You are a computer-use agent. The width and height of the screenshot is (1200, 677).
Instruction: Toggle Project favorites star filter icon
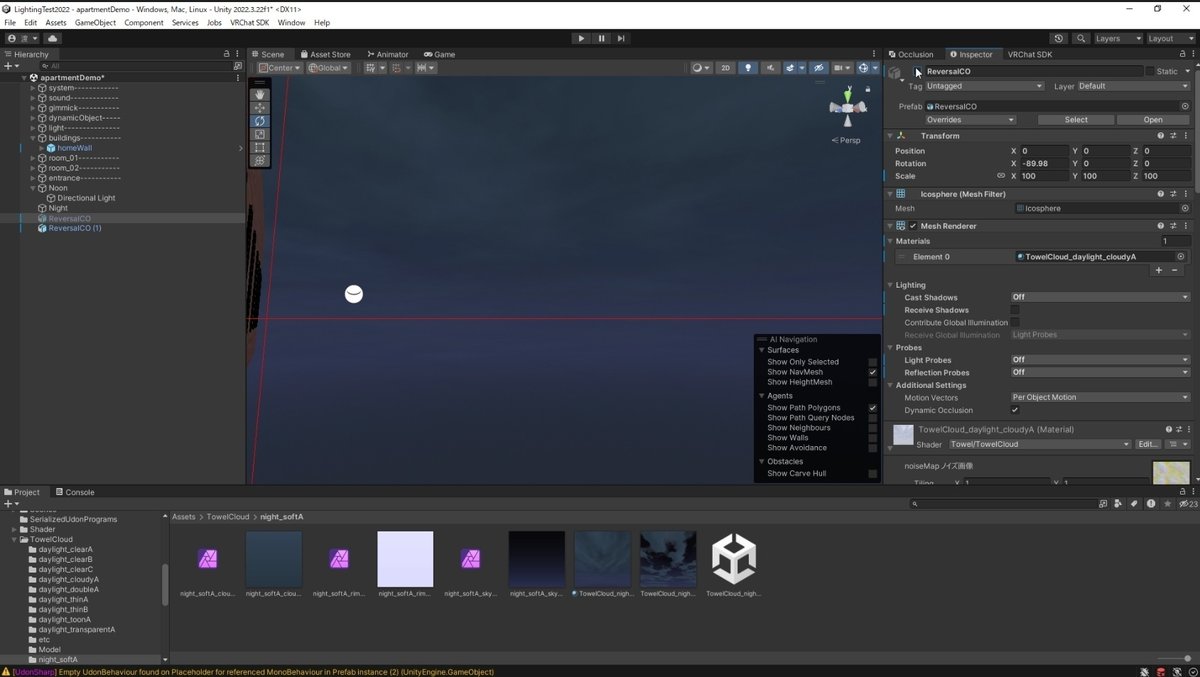1167,504
